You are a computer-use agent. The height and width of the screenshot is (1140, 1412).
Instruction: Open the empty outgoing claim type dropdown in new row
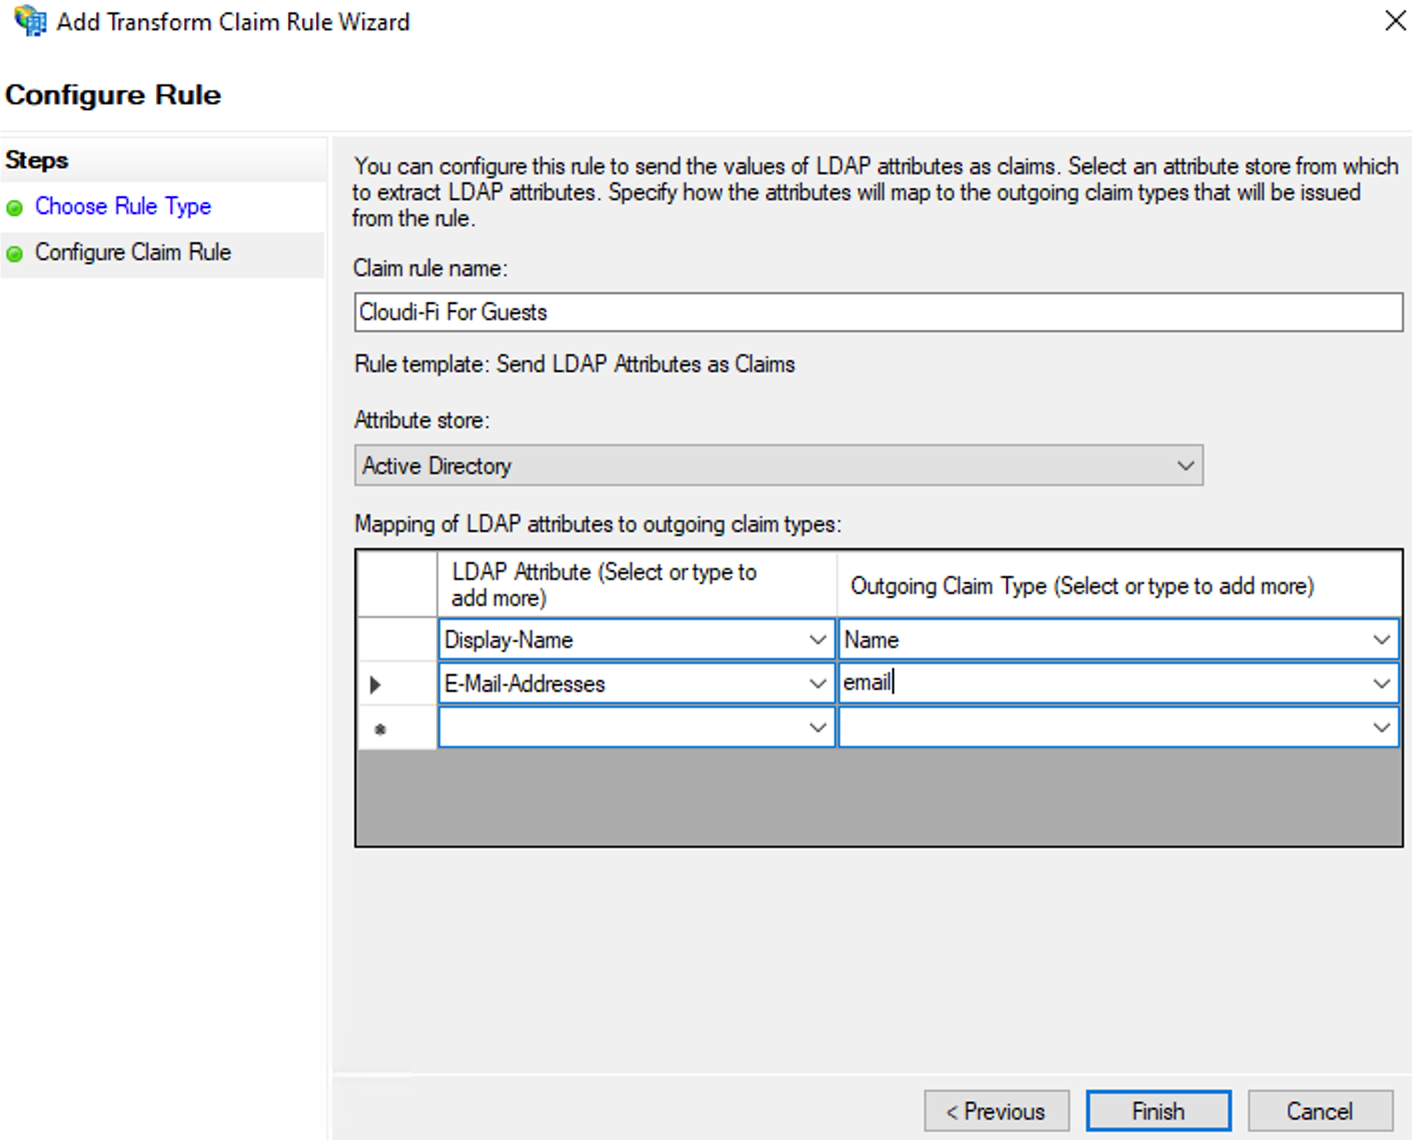pyautogui.click(x=1382, y=728)
